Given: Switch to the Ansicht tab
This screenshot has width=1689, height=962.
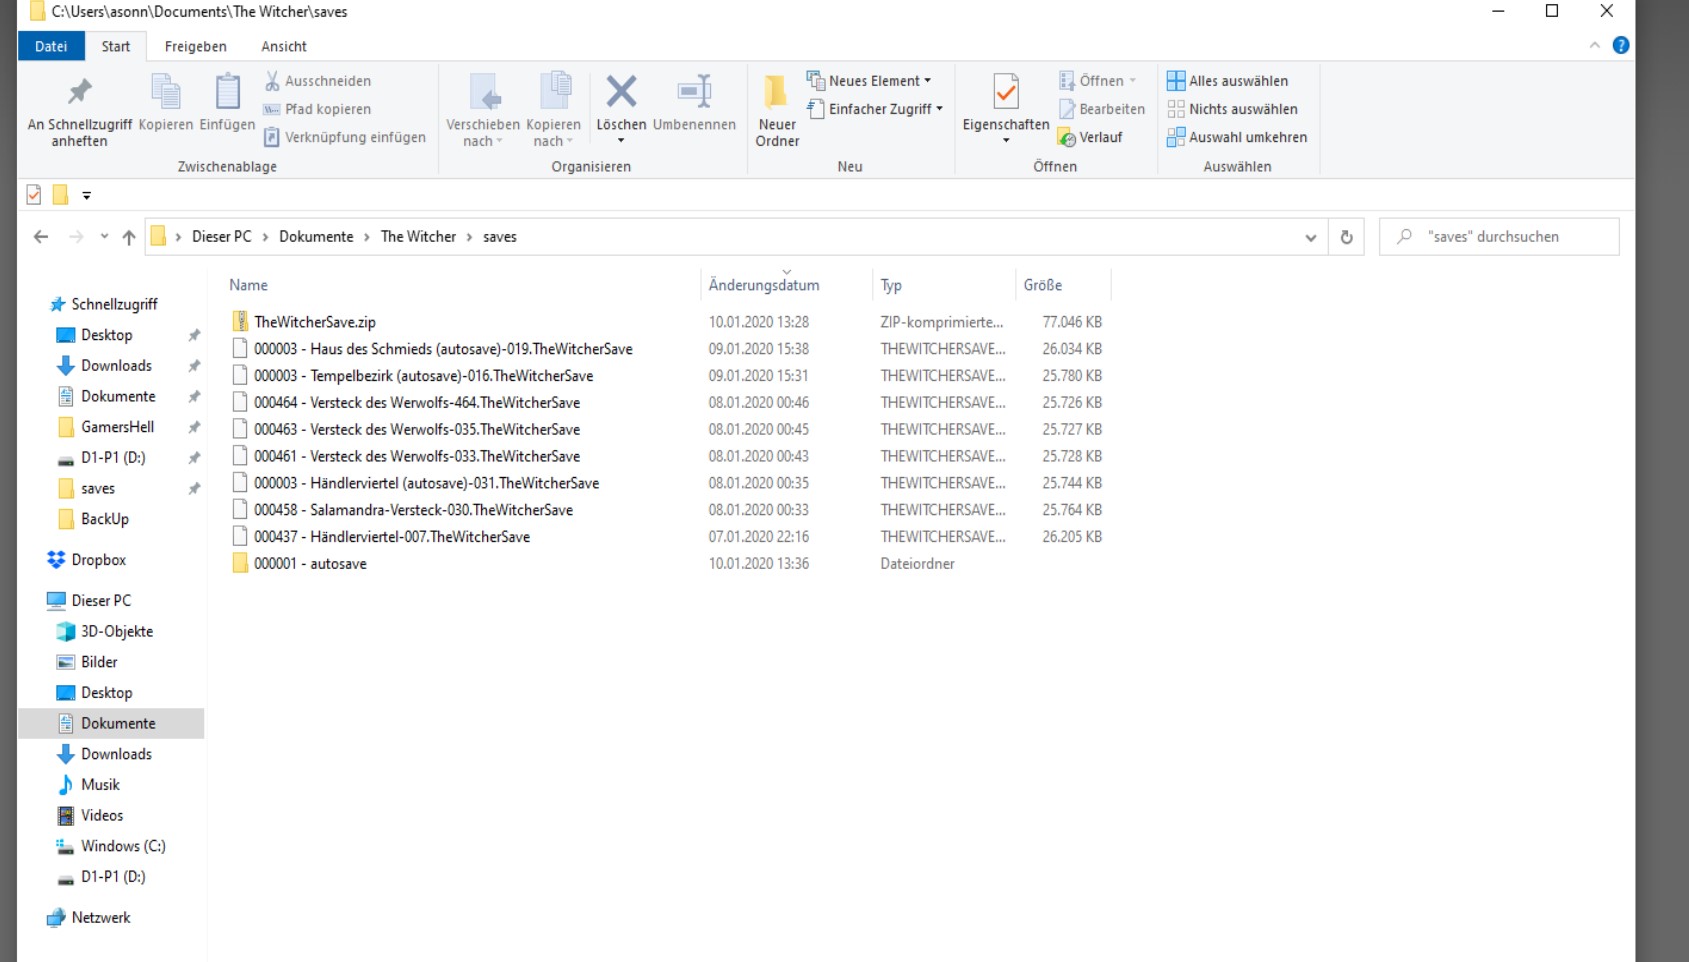Looking at the screenshot, I should [x=284, y=46].
